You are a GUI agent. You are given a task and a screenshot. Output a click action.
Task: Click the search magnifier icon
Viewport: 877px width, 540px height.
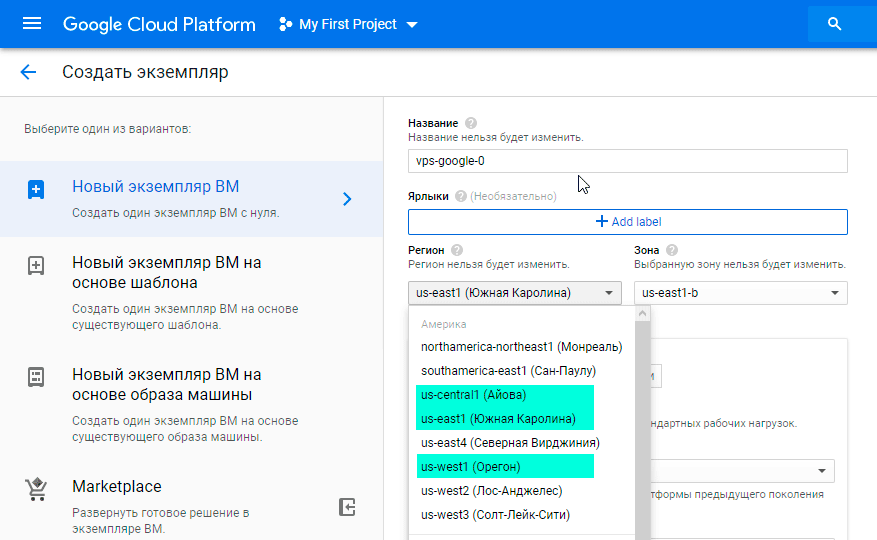click(835, 24)
